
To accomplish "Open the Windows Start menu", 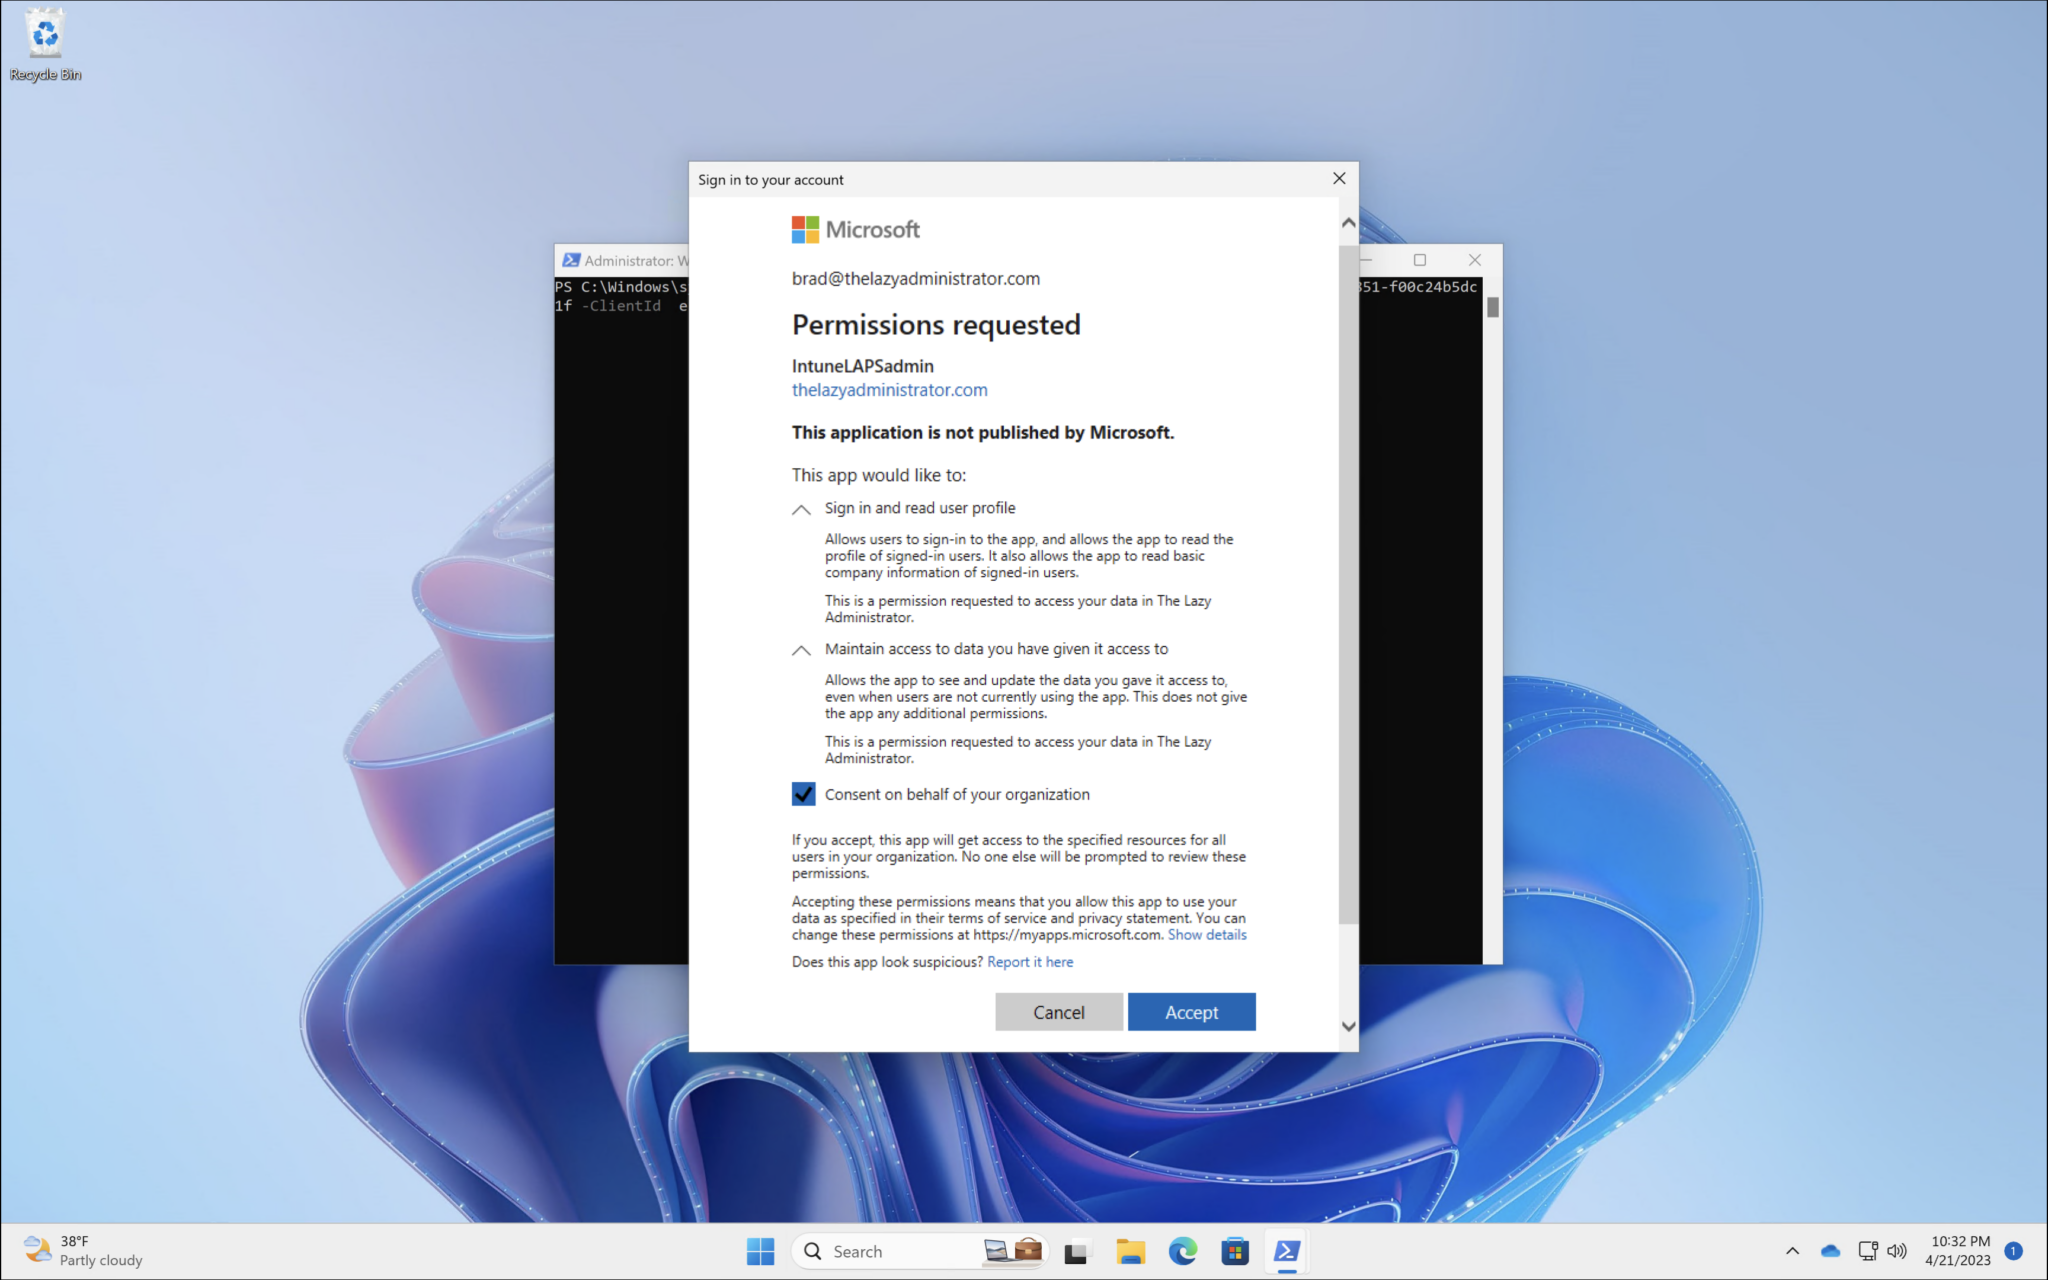I will click(760, 1251).
